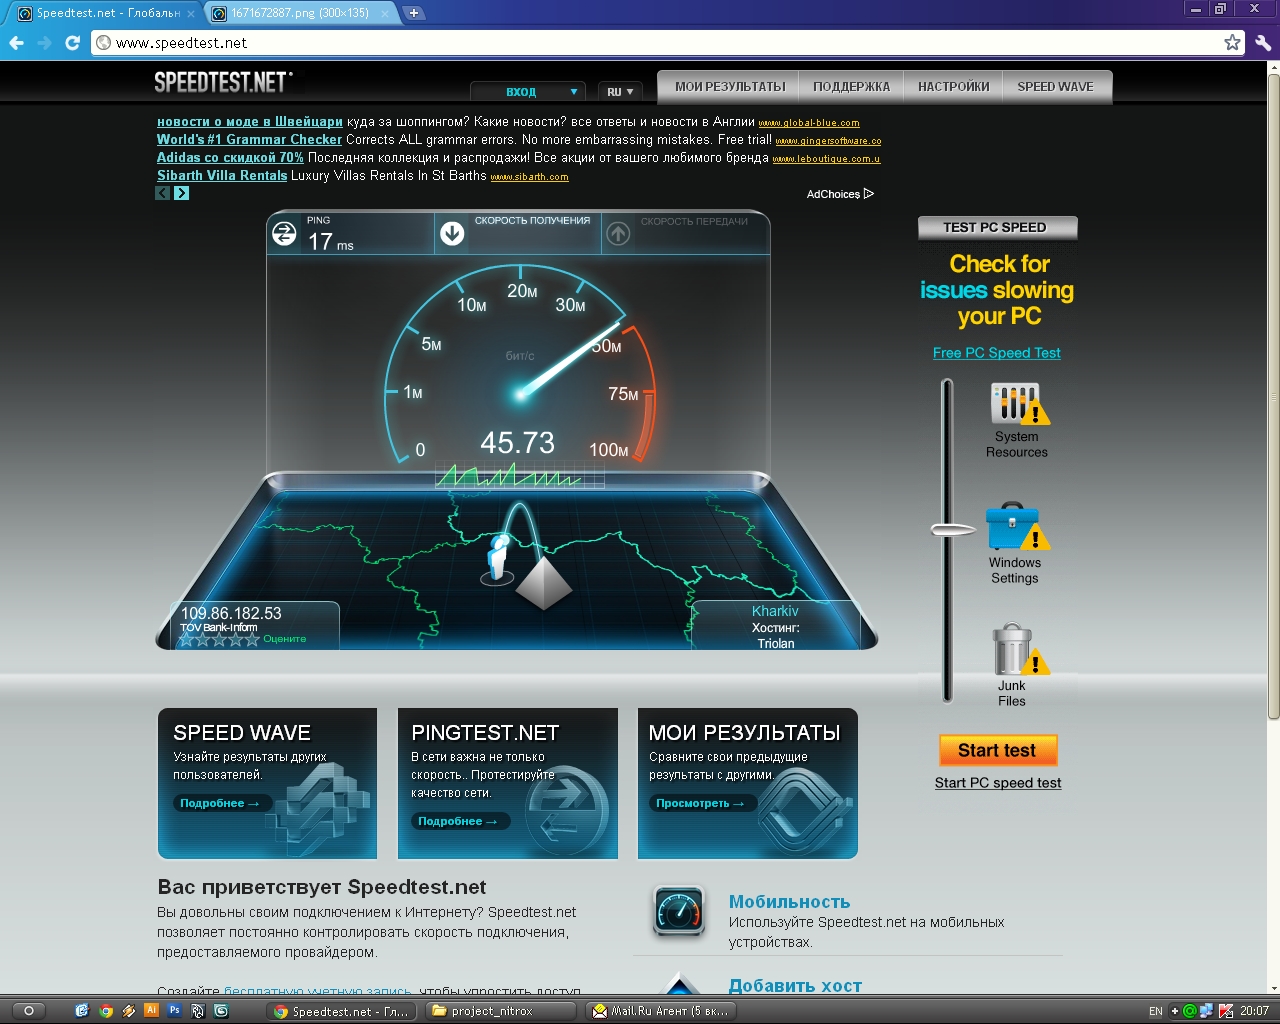Click the 20:07 taskbar clock
This screenshot has width=1280, height=1024.
coord(1255,1011)
